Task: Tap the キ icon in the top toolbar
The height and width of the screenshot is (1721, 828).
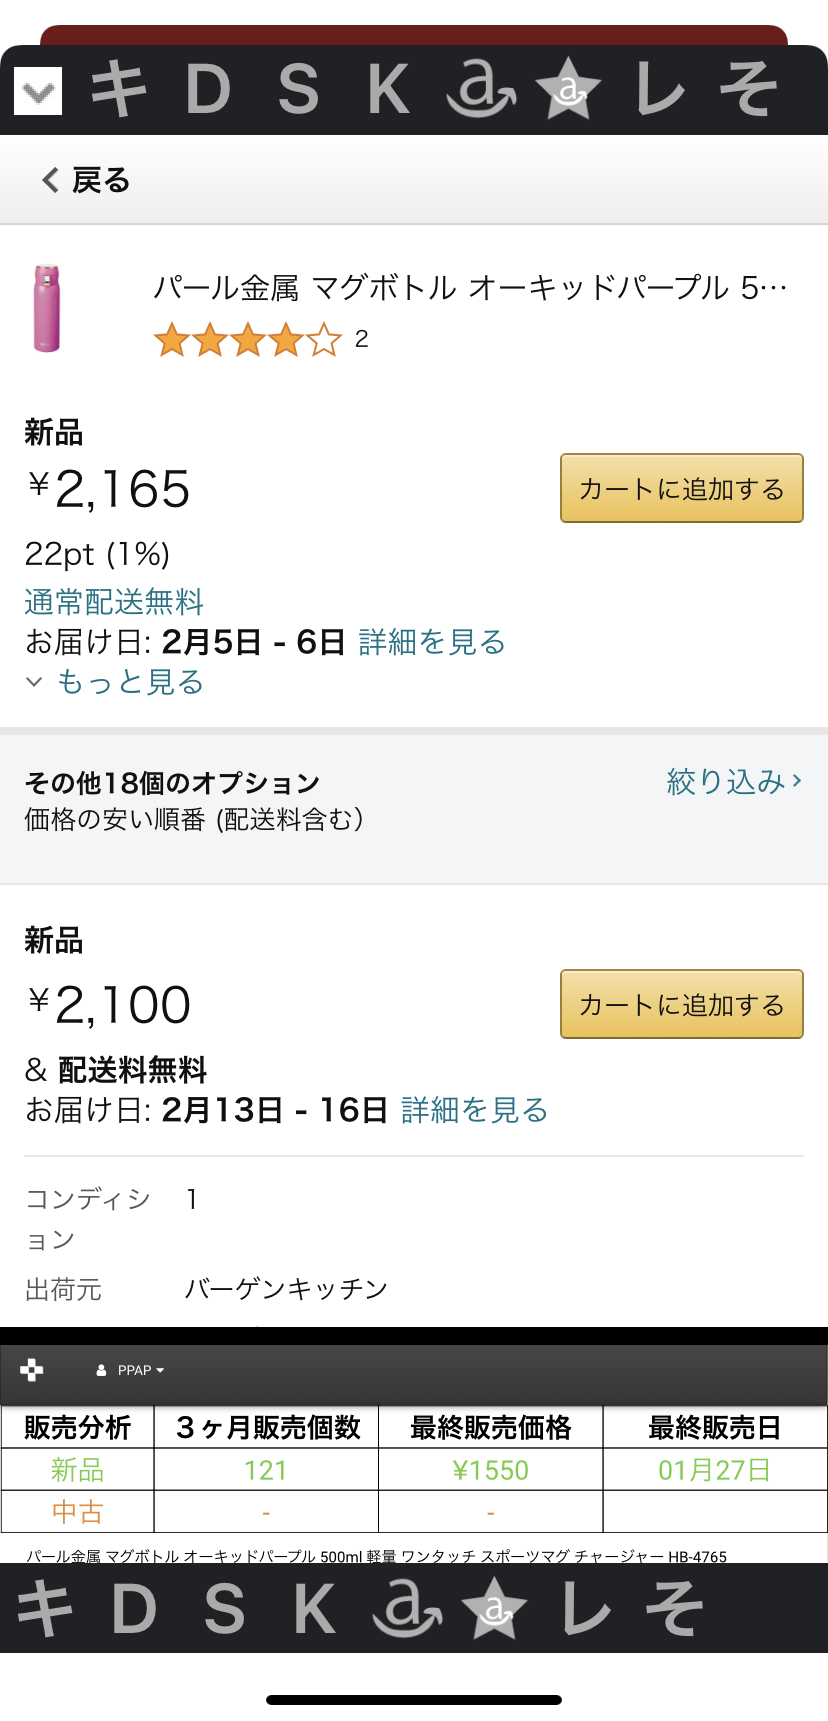Action: coord(119,90)
